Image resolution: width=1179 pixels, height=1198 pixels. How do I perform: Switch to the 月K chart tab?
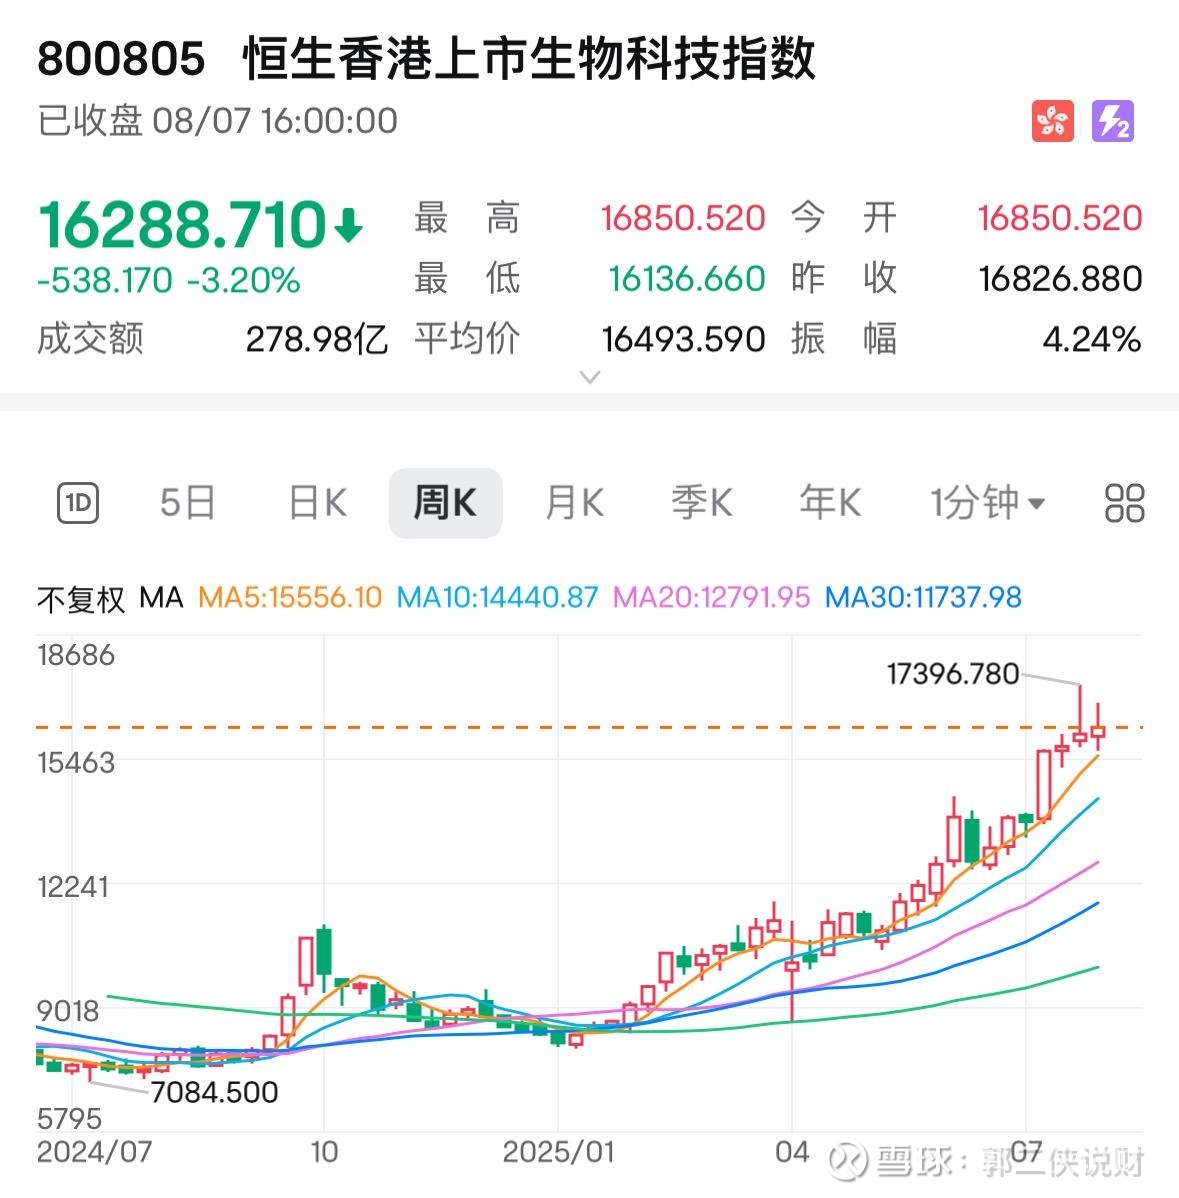575,503
